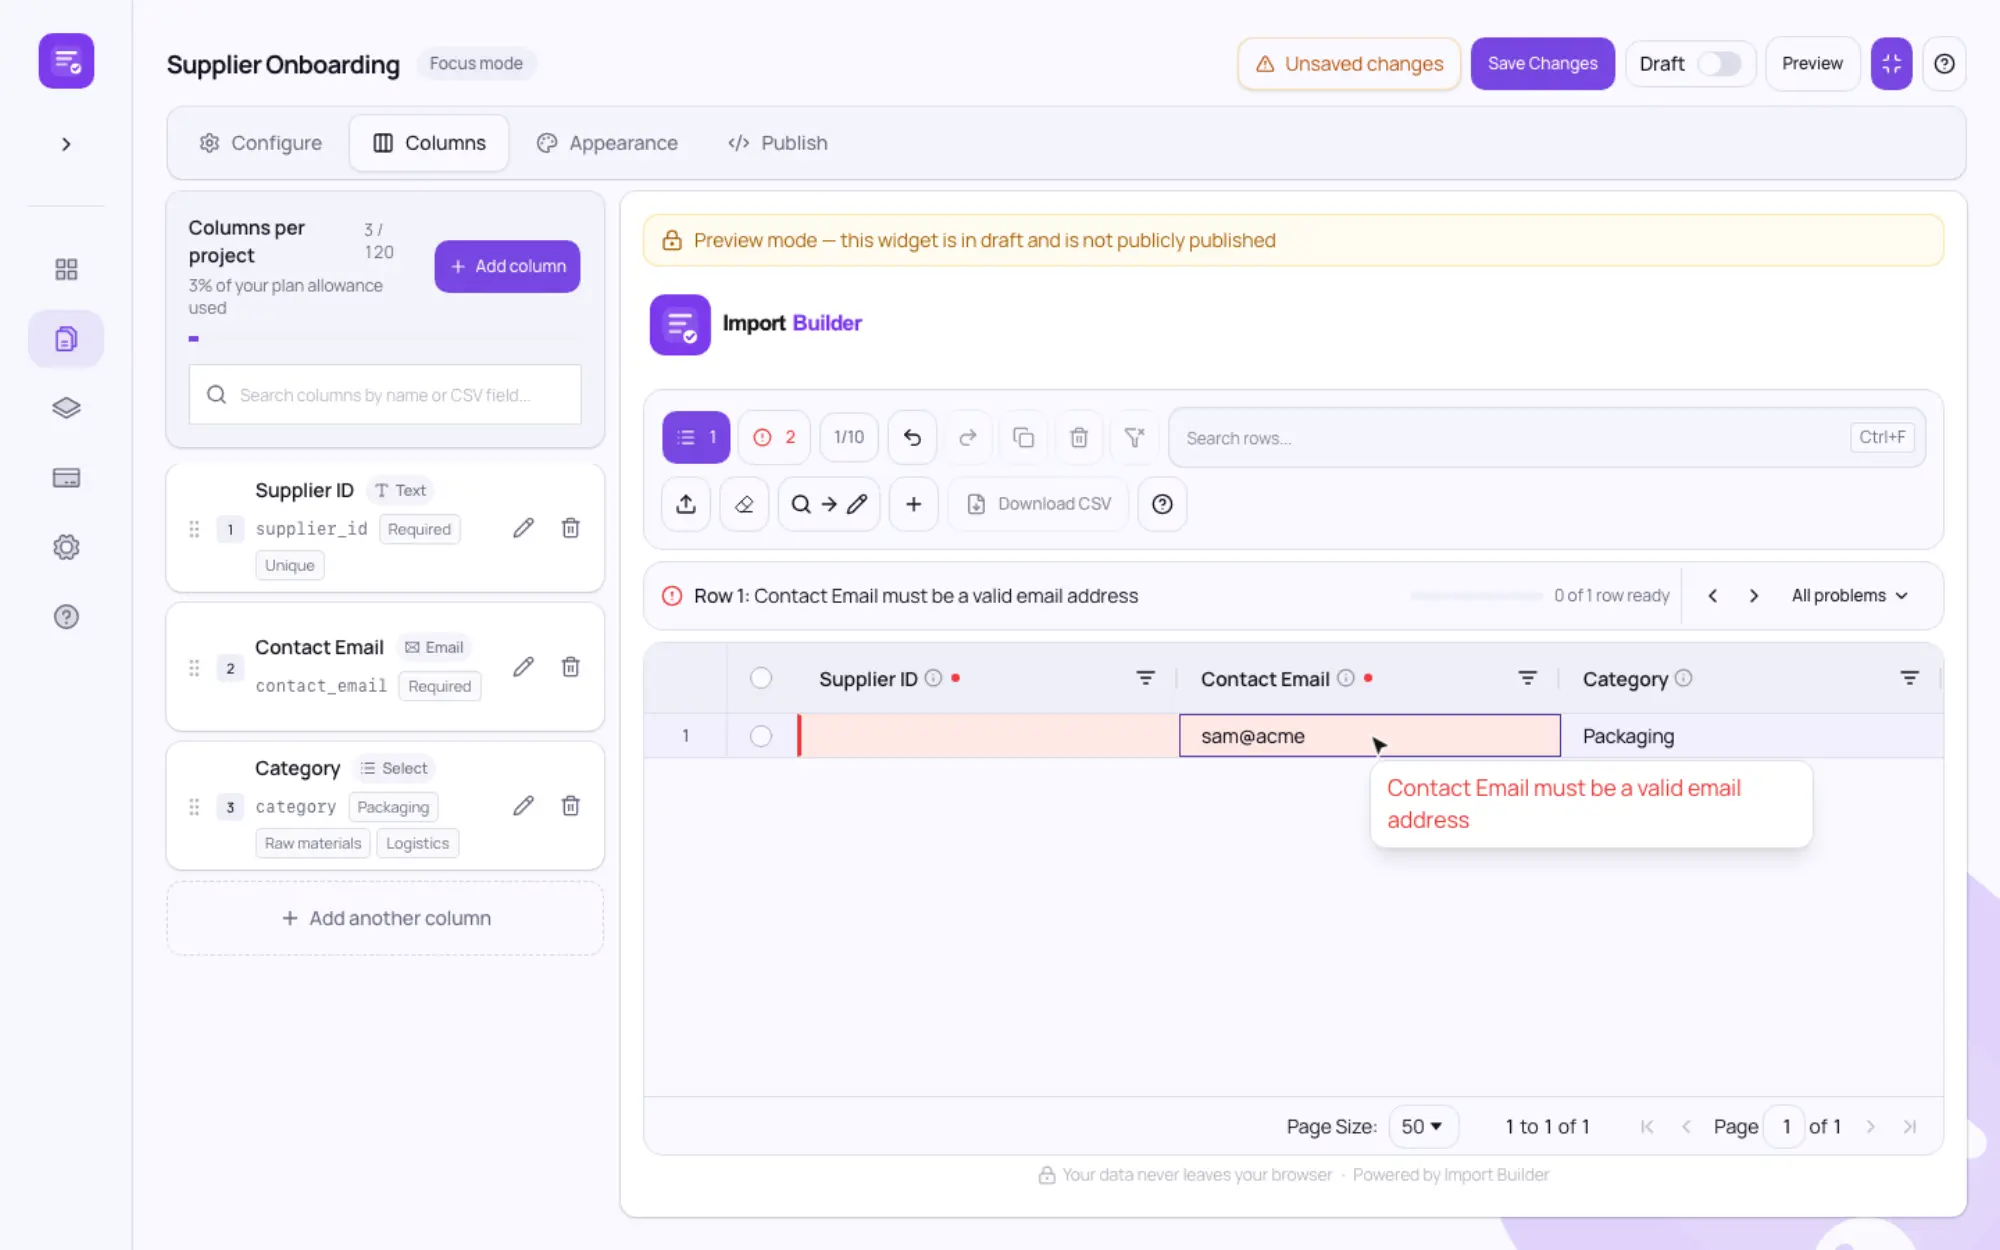Click the search columns input
Screen dimensions: 2000x1250
[x=385, y=395]
